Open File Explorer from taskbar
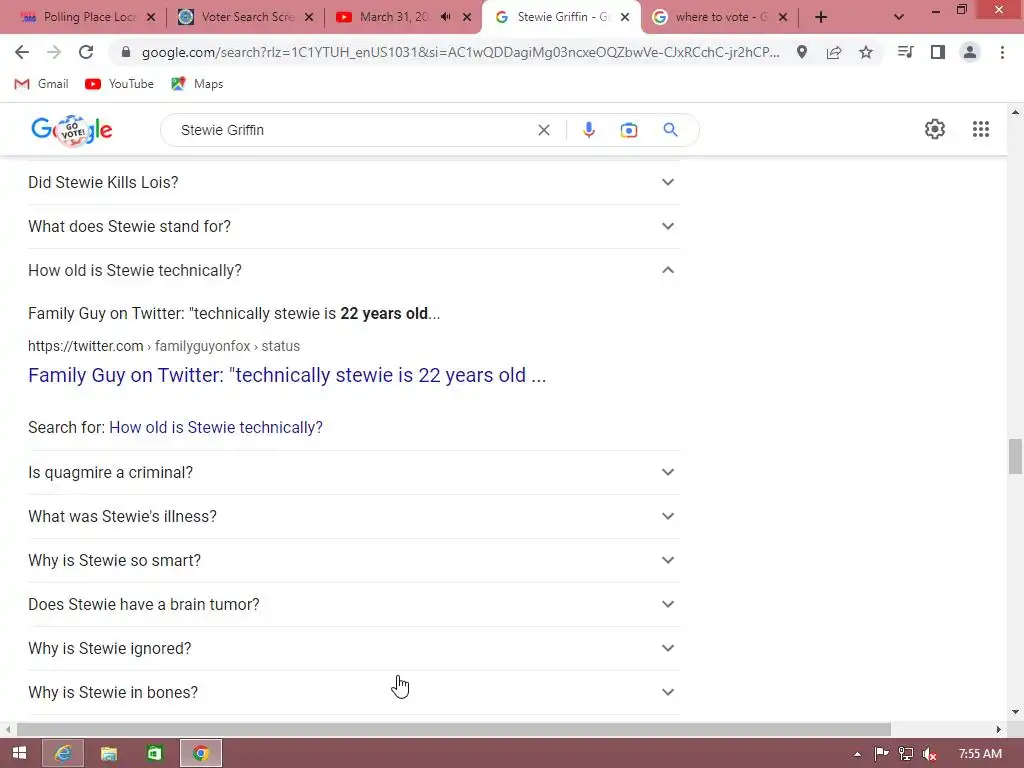Image resolution: width=1024 pixels, height=768 pixels. (109, 753)
